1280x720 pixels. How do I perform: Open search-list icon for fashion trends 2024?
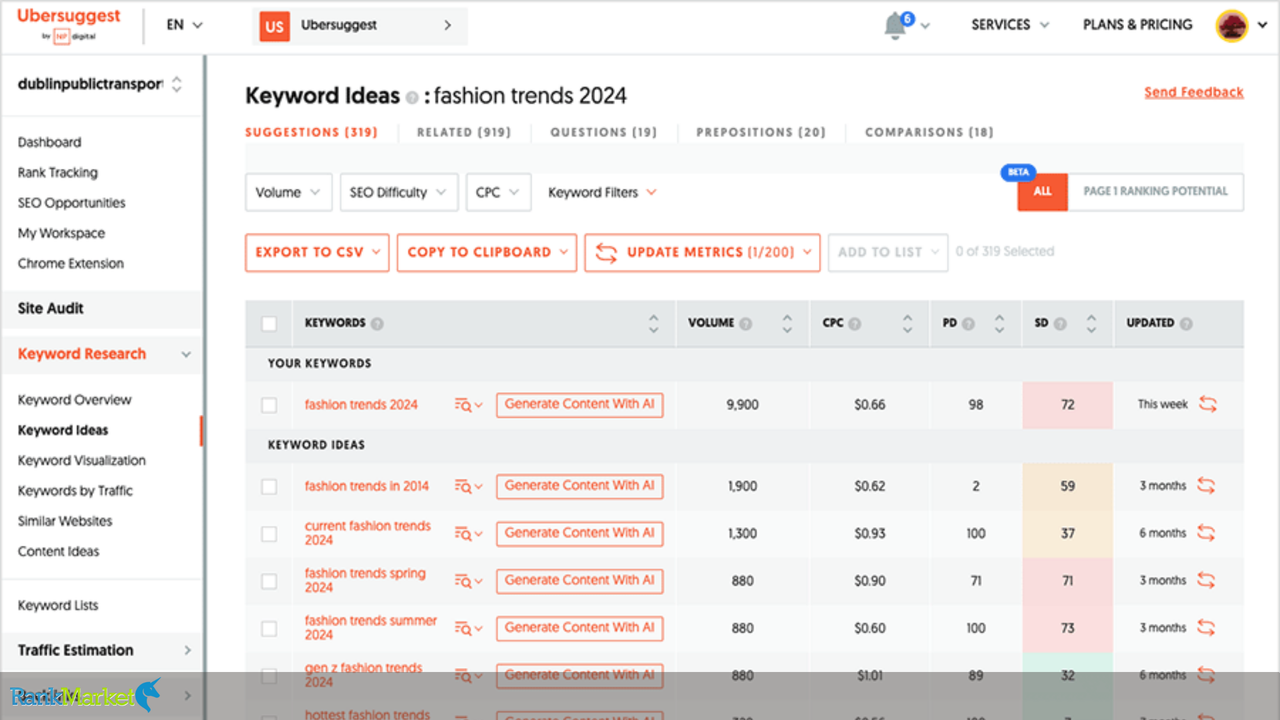pos(468,405)
